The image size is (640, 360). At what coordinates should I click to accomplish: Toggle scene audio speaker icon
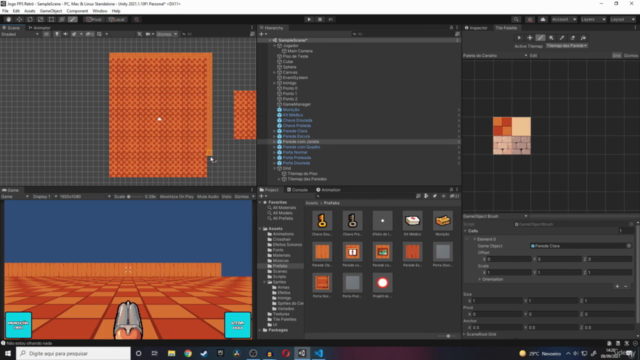pyautogui.click(x=65, y=34)
